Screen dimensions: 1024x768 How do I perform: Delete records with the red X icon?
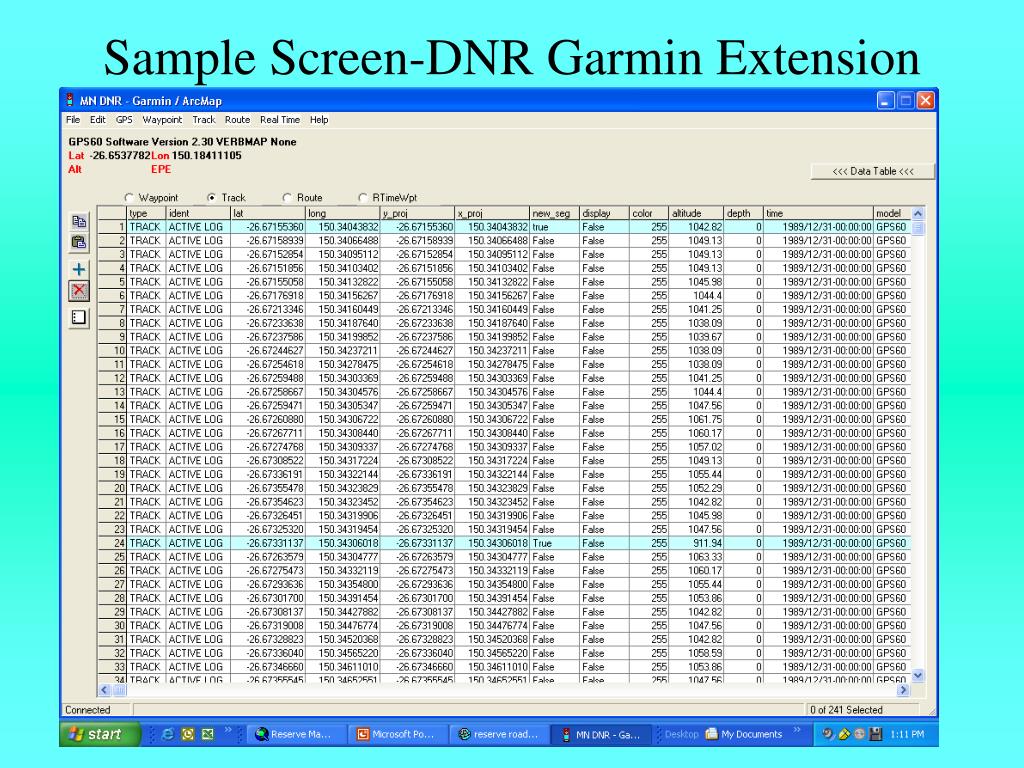tap(79, 291)
